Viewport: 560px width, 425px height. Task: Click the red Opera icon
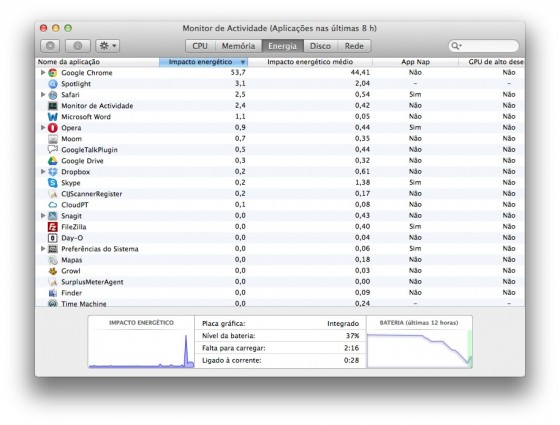[x=52, y=128]
